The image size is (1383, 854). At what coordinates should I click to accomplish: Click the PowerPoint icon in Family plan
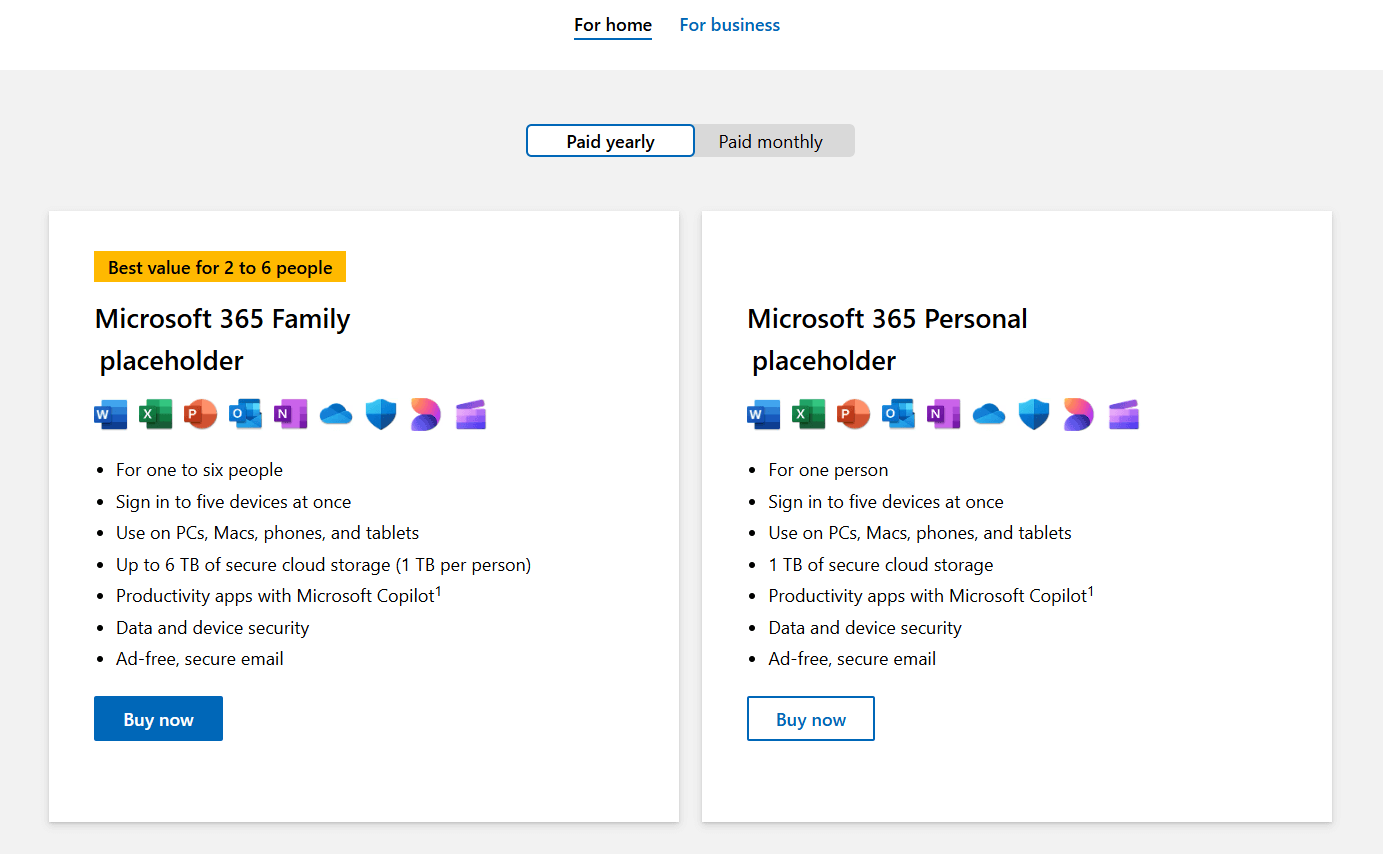coord(200,414)
